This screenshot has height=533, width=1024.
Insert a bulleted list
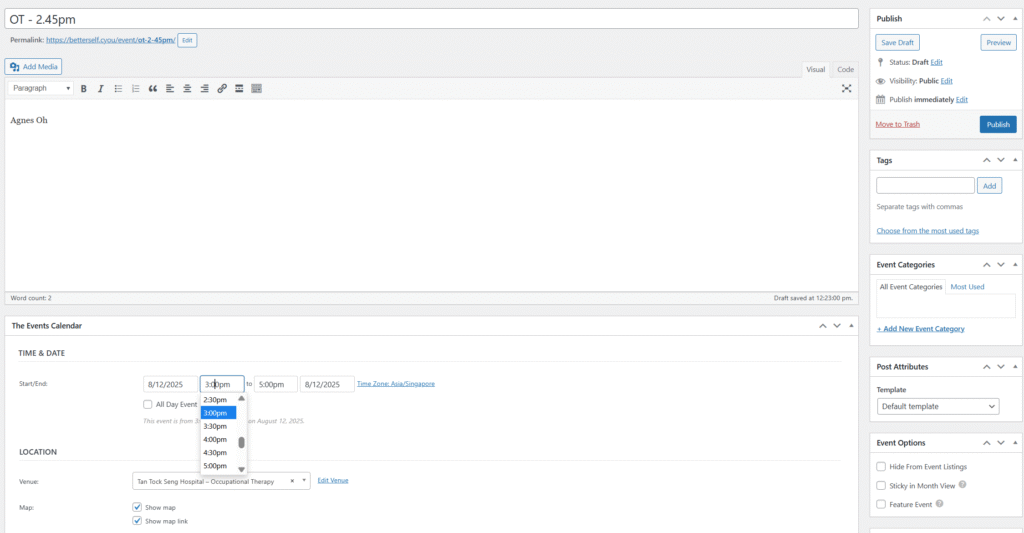[118, 89]
